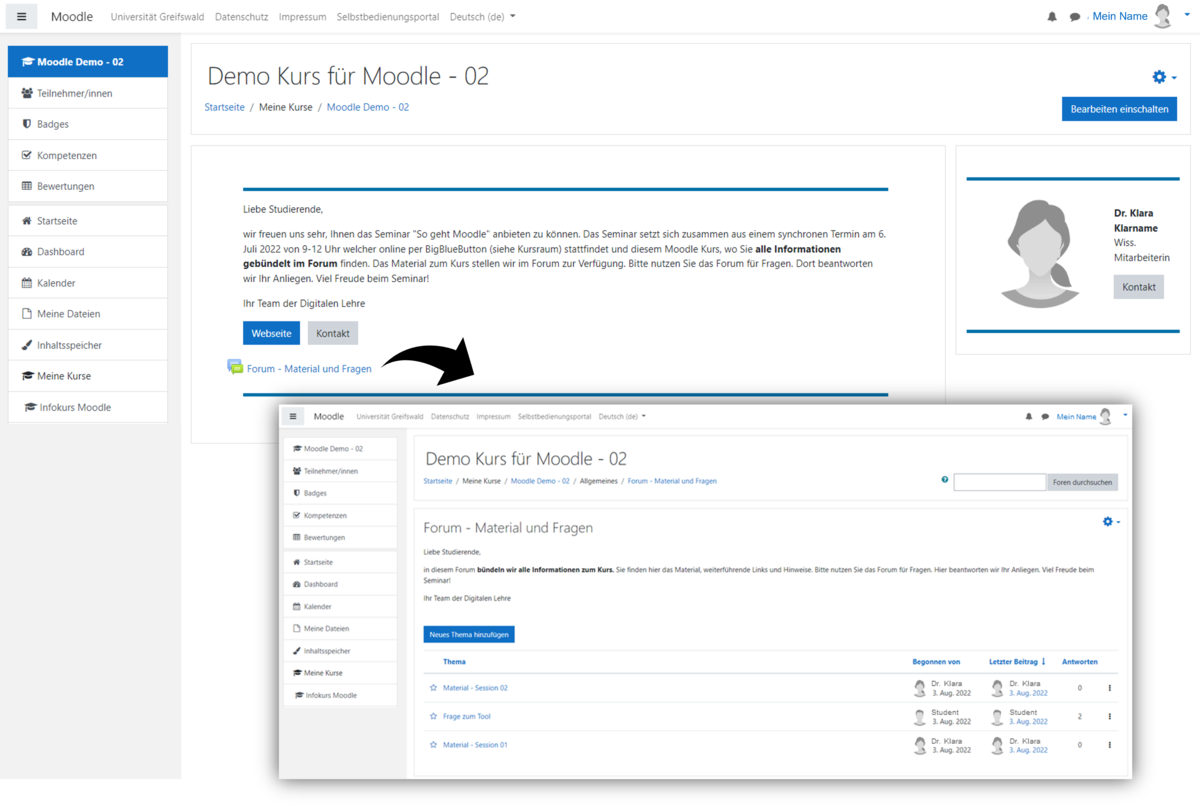1200x809 pixels.
Task: Open Teilnehmer/innen in the upper-left sidebar
Action: coord(74,93)
